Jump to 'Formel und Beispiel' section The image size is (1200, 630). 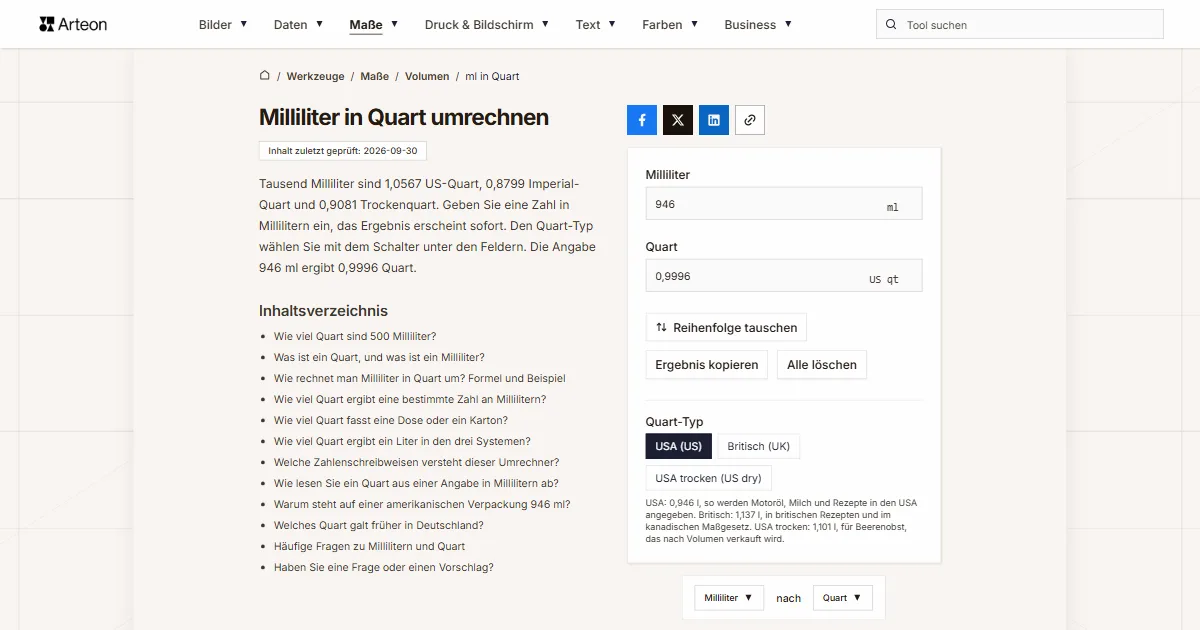[420, 378]
